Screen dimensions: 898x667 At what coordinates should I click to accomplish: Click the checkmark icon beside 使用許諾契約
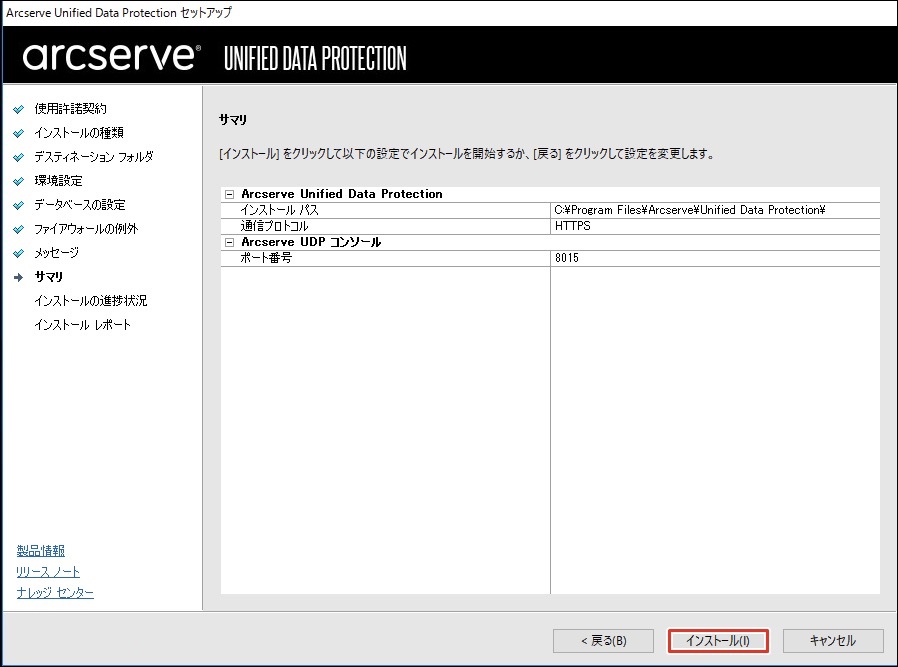pos(19,109)
